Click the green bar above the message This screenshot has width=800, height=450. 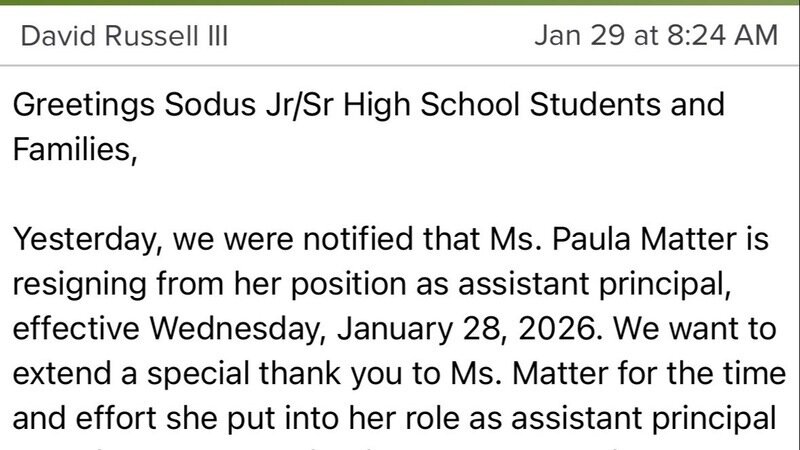coord(400,3)
